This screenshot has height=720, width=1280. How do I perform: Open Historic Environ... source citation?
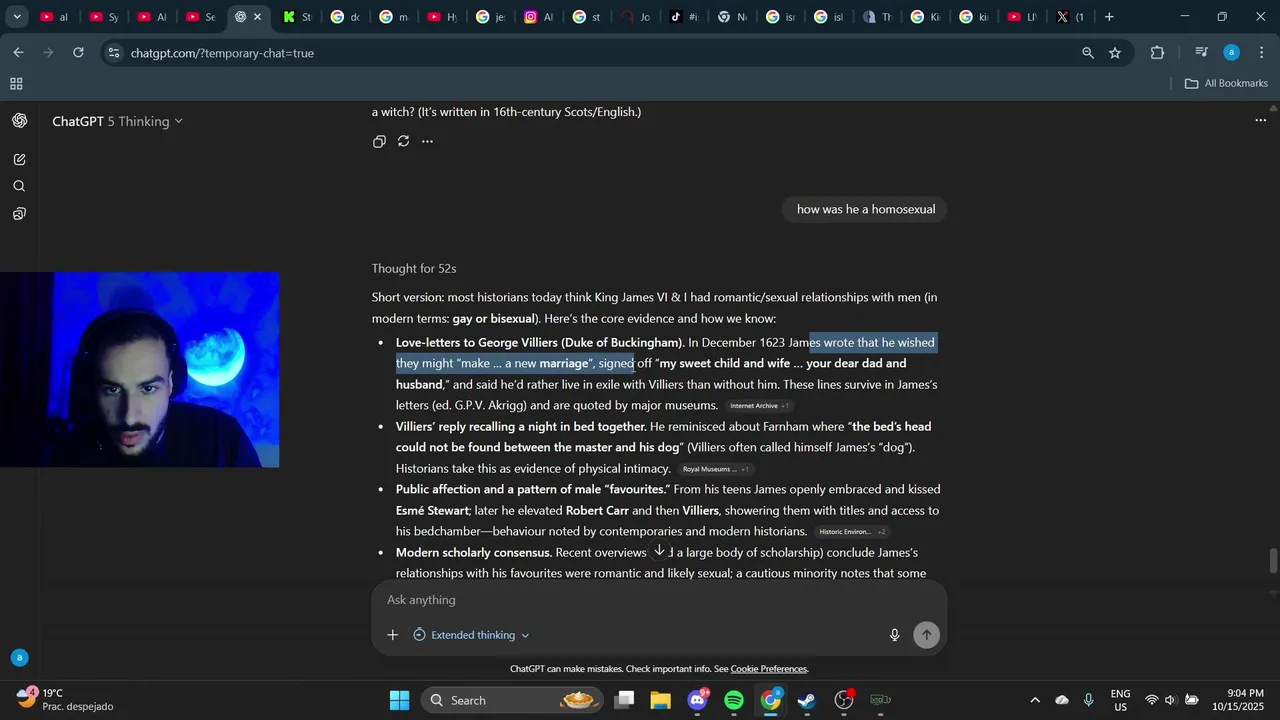852,532
